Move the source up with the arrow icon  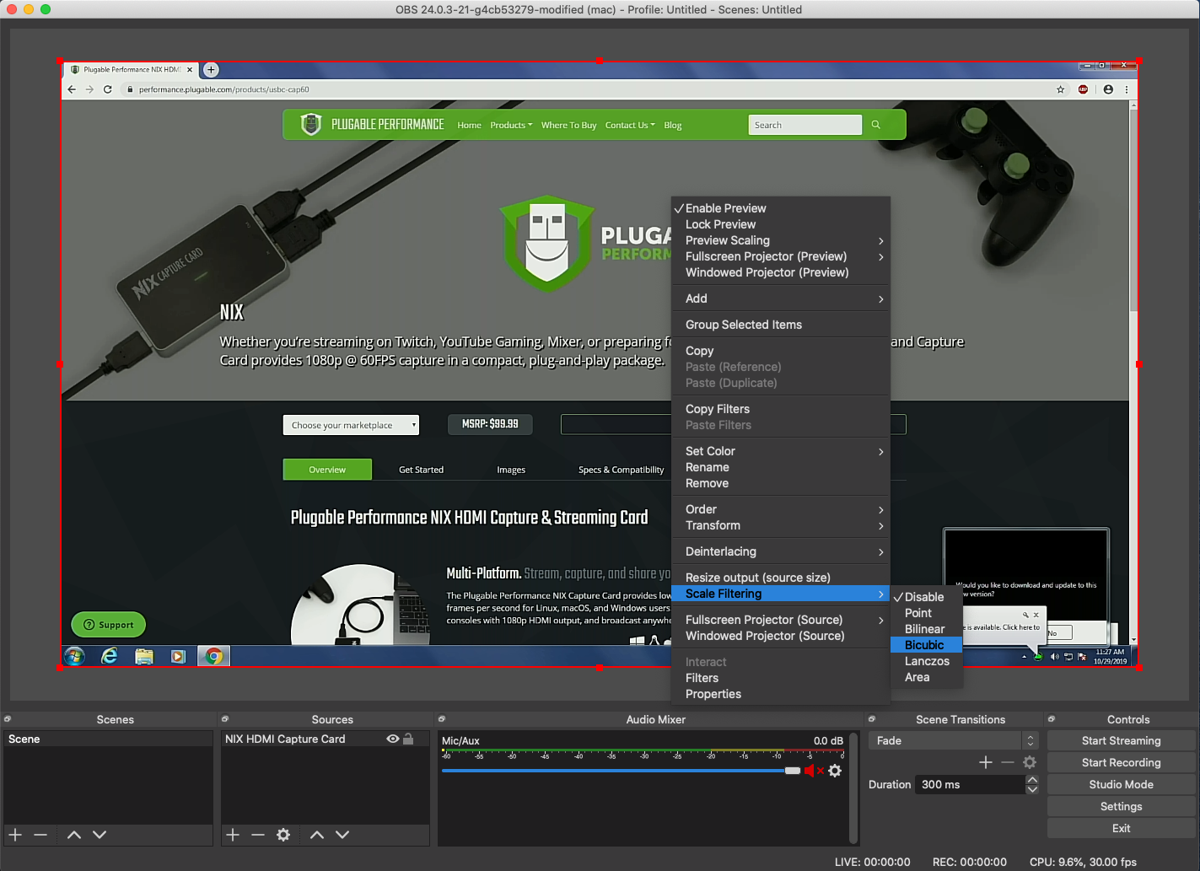pos(316,834)
